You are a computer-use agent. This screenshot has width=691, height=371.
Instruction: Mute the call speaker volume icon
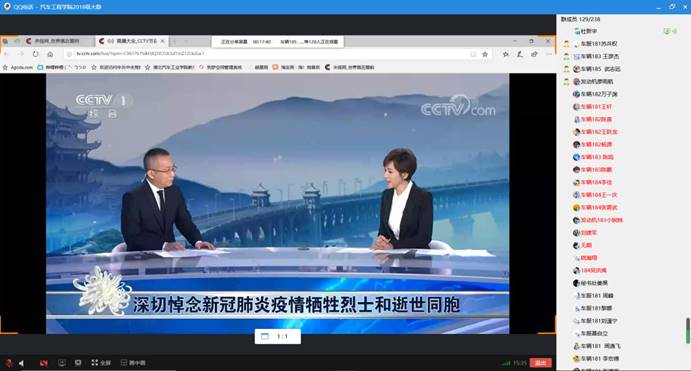click(x=21, y=363)
